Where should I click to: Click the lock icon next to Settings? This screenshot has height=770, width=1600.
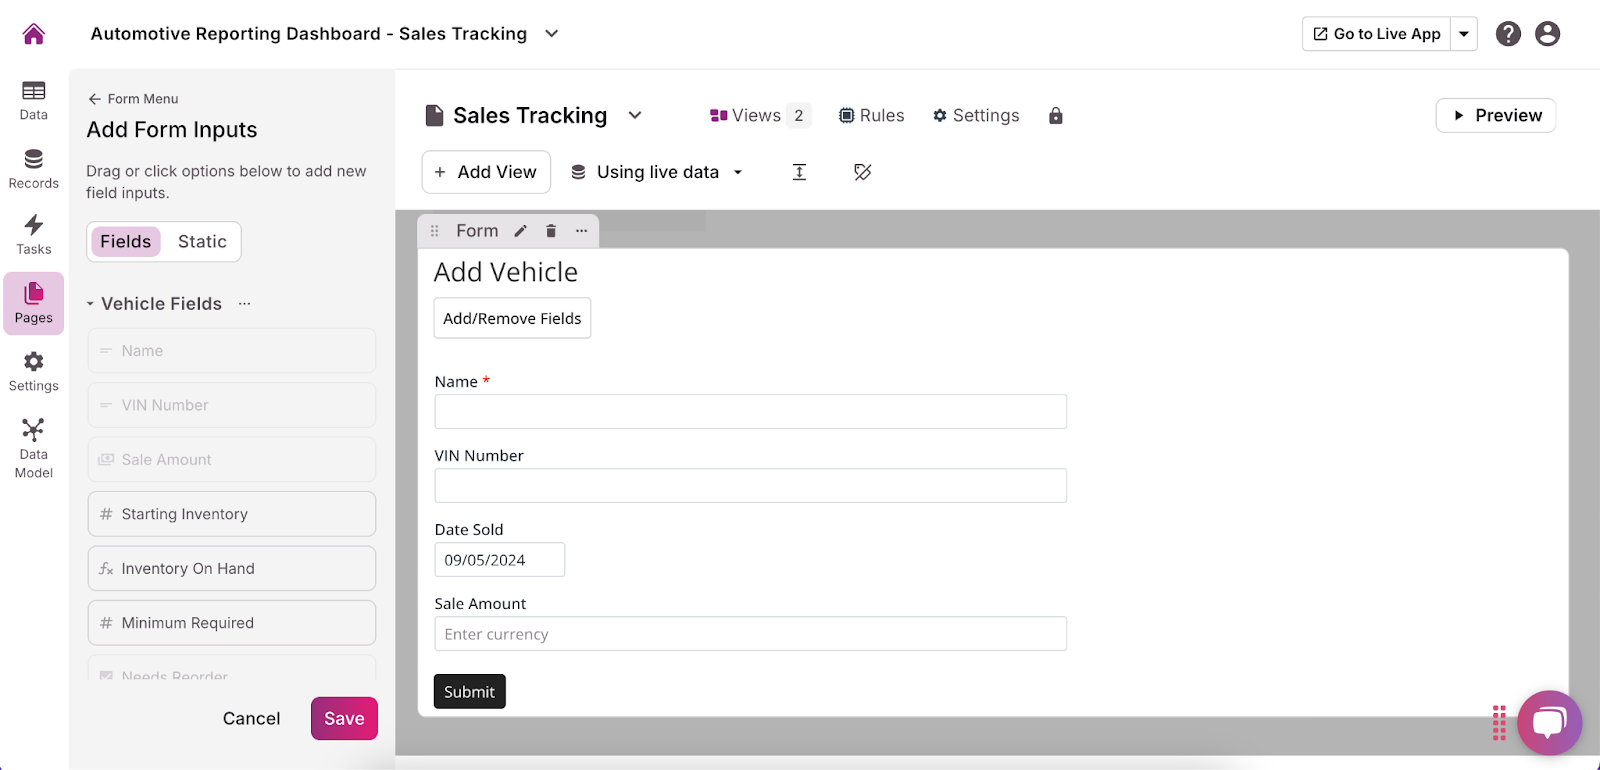click(1055, 116)
